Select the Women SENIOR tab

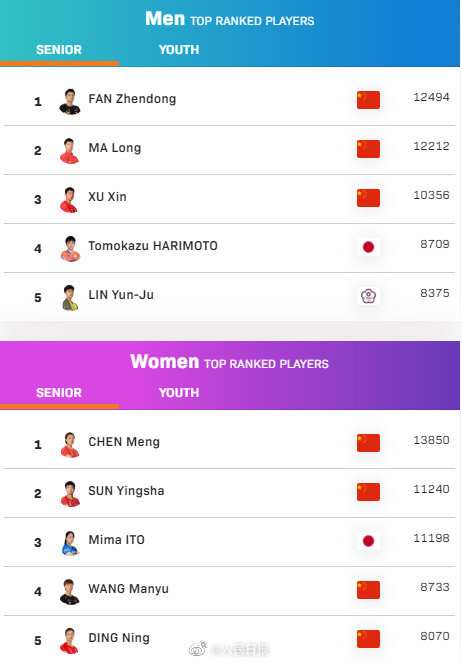(59, 393)
